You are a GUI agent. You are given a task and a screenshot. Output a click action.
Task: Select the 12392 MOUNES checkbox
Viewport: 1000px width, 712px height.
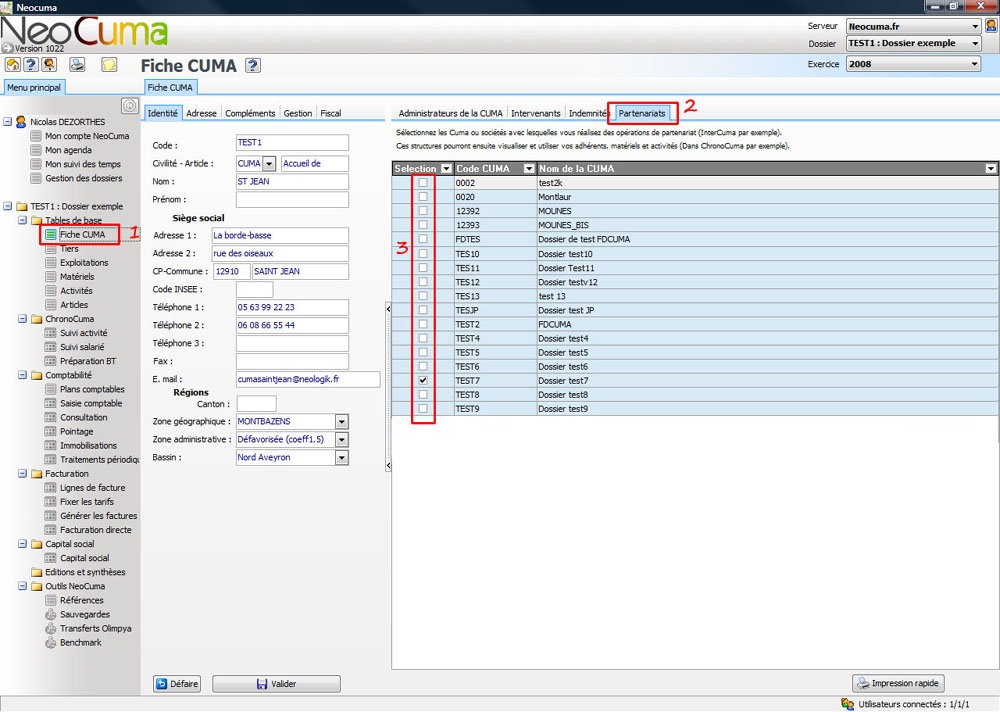point(423,211)
